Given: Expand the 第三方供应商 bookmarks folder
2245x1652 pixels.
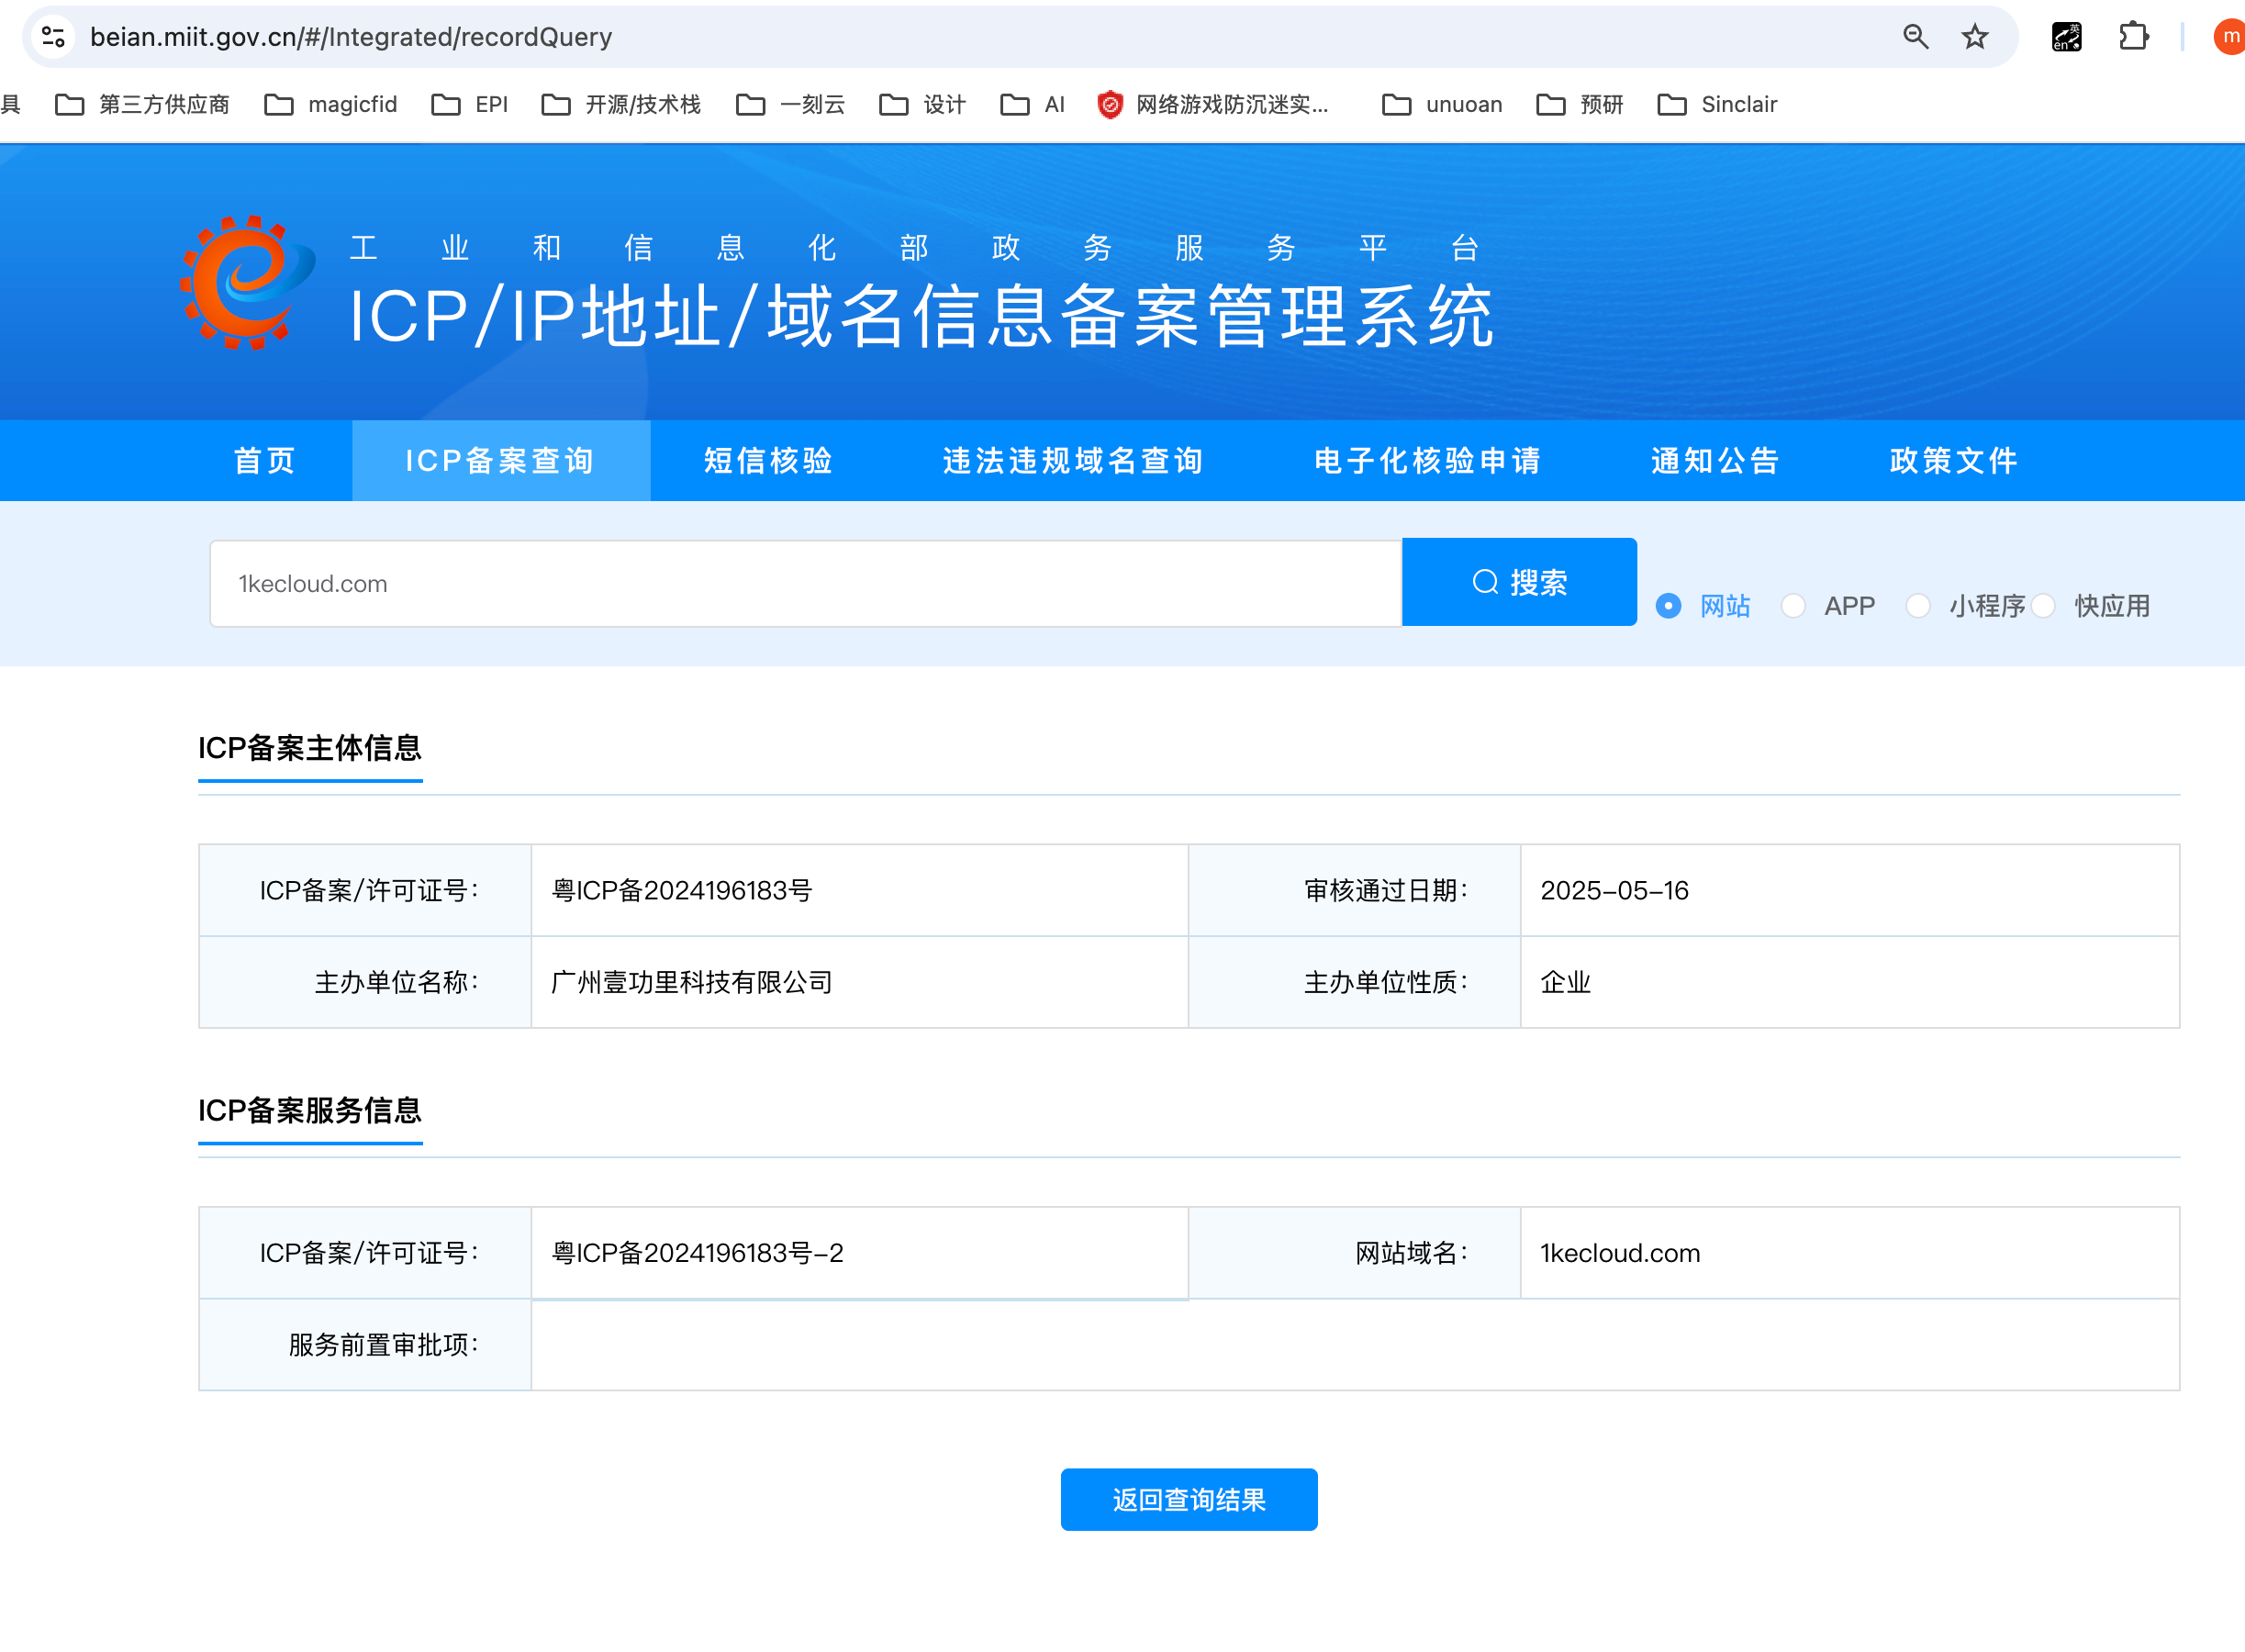Looking at the screenshot, I should point(142,104).
